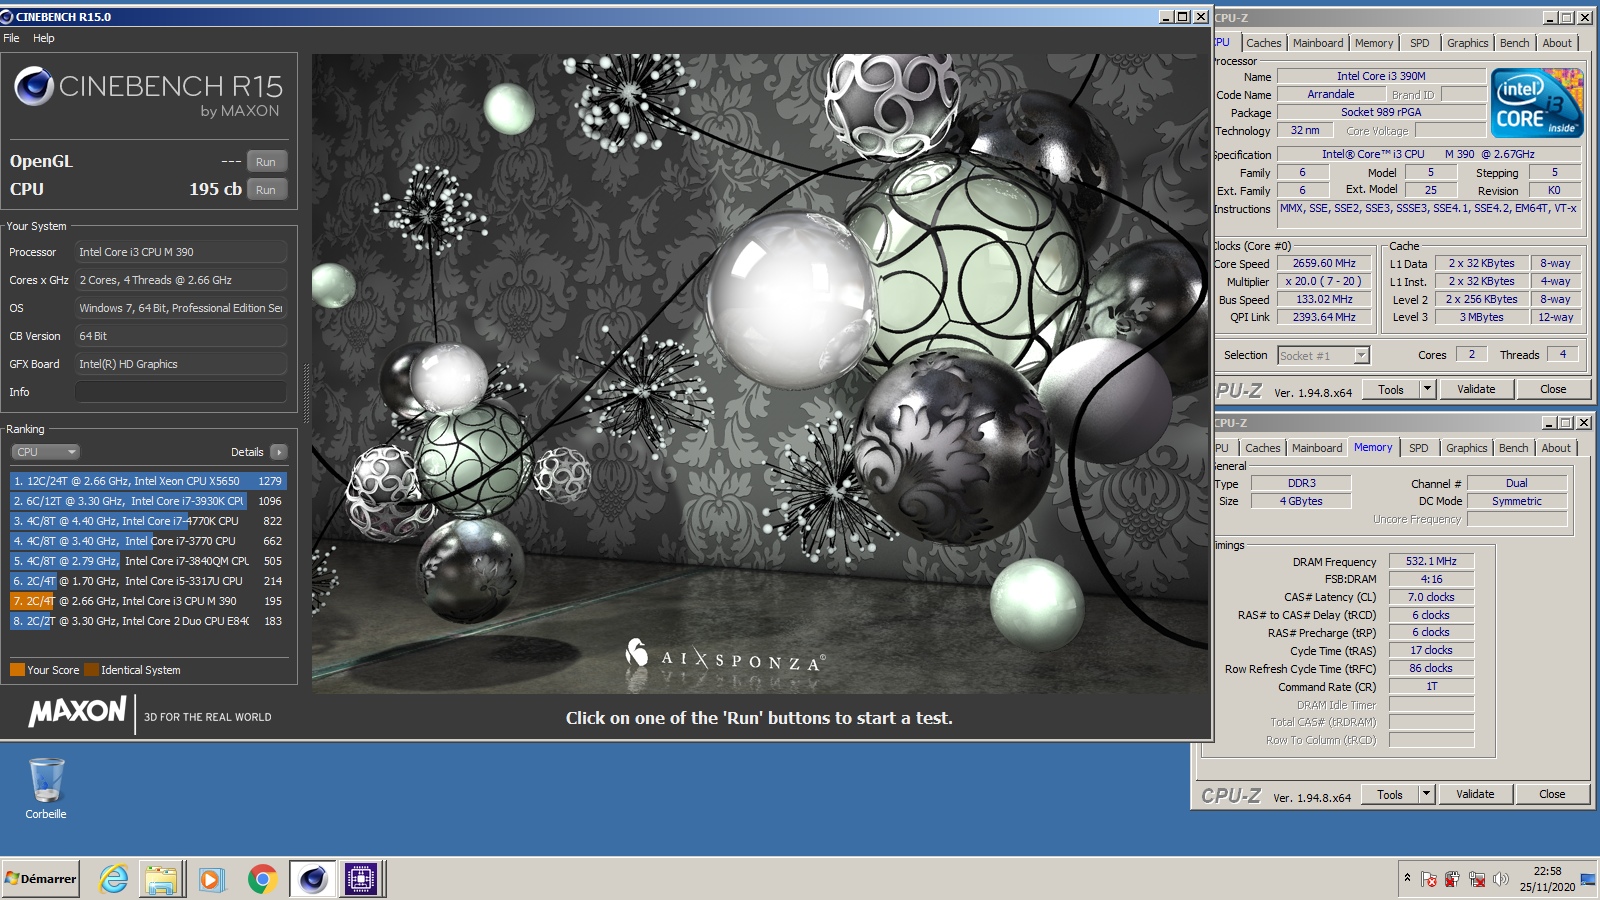
Task: Click Close button in top CPU-Z window
Action: click(1553, 390)
